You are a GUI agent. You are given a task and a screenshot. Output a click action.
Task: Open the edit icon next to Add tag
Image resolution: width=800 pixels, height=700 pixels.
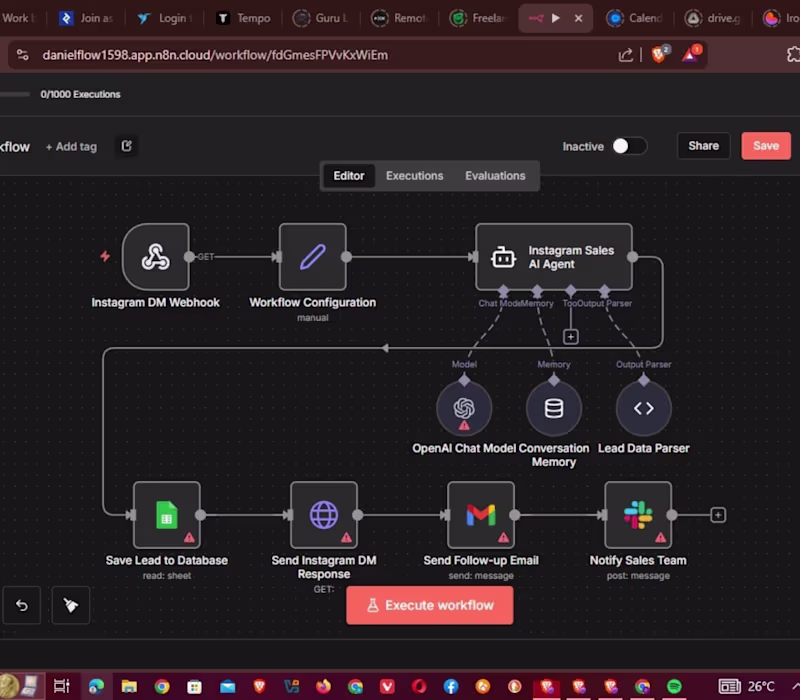(127, 146)
